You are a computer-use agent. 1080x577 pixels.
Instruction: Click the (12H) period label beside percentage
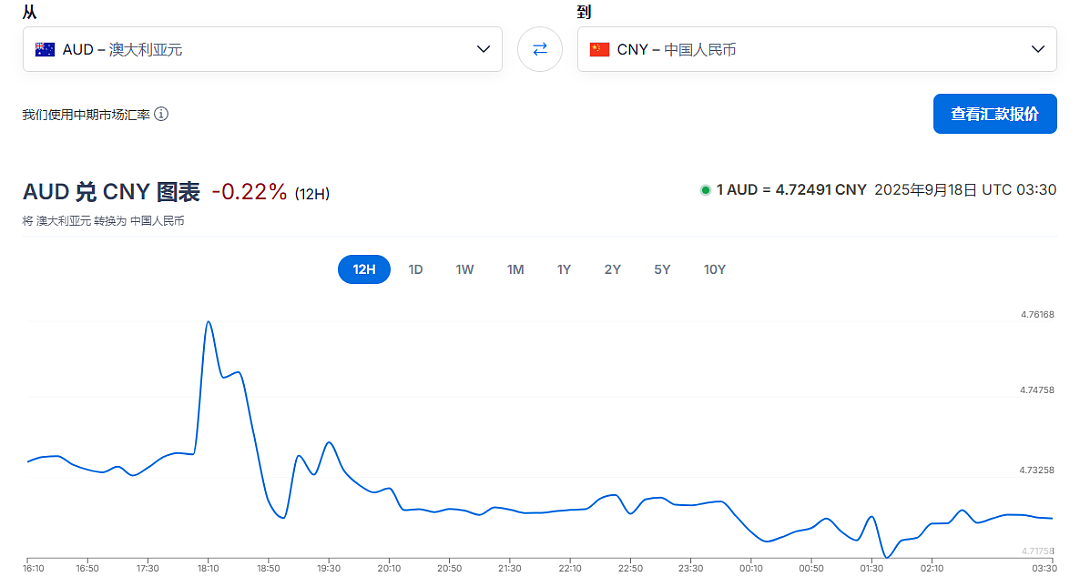312,194
